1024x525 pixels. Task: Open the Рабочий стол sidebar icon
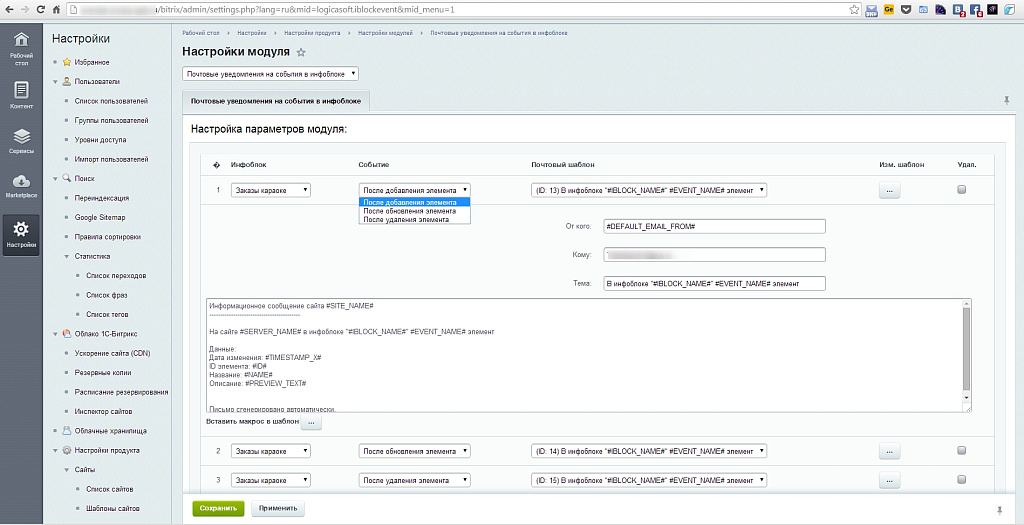[x=21, y=46]
